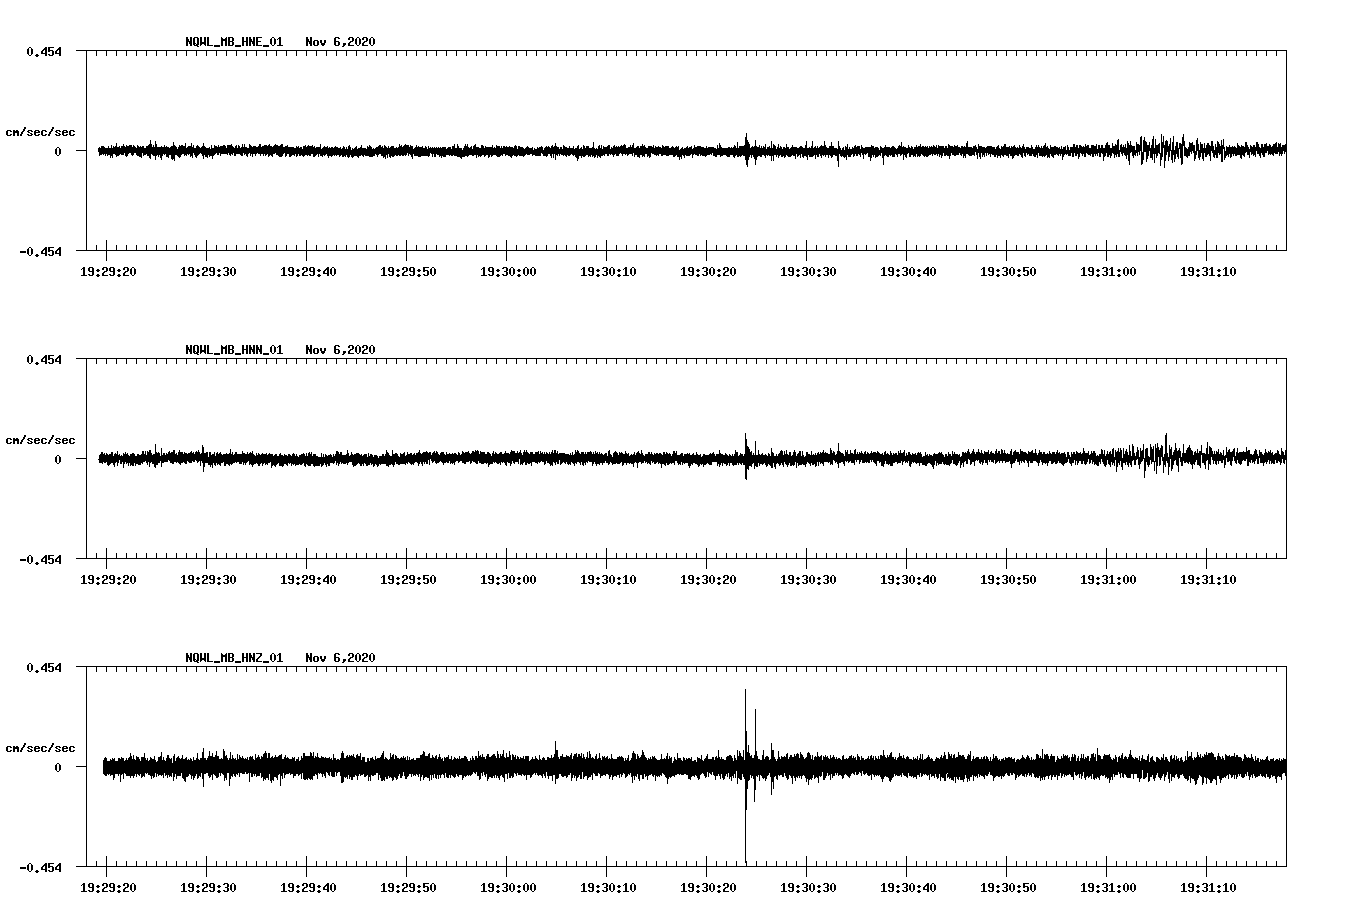
Task: Click the NQWL_MB_HNN_01 channel label
Action: point(232,350)
